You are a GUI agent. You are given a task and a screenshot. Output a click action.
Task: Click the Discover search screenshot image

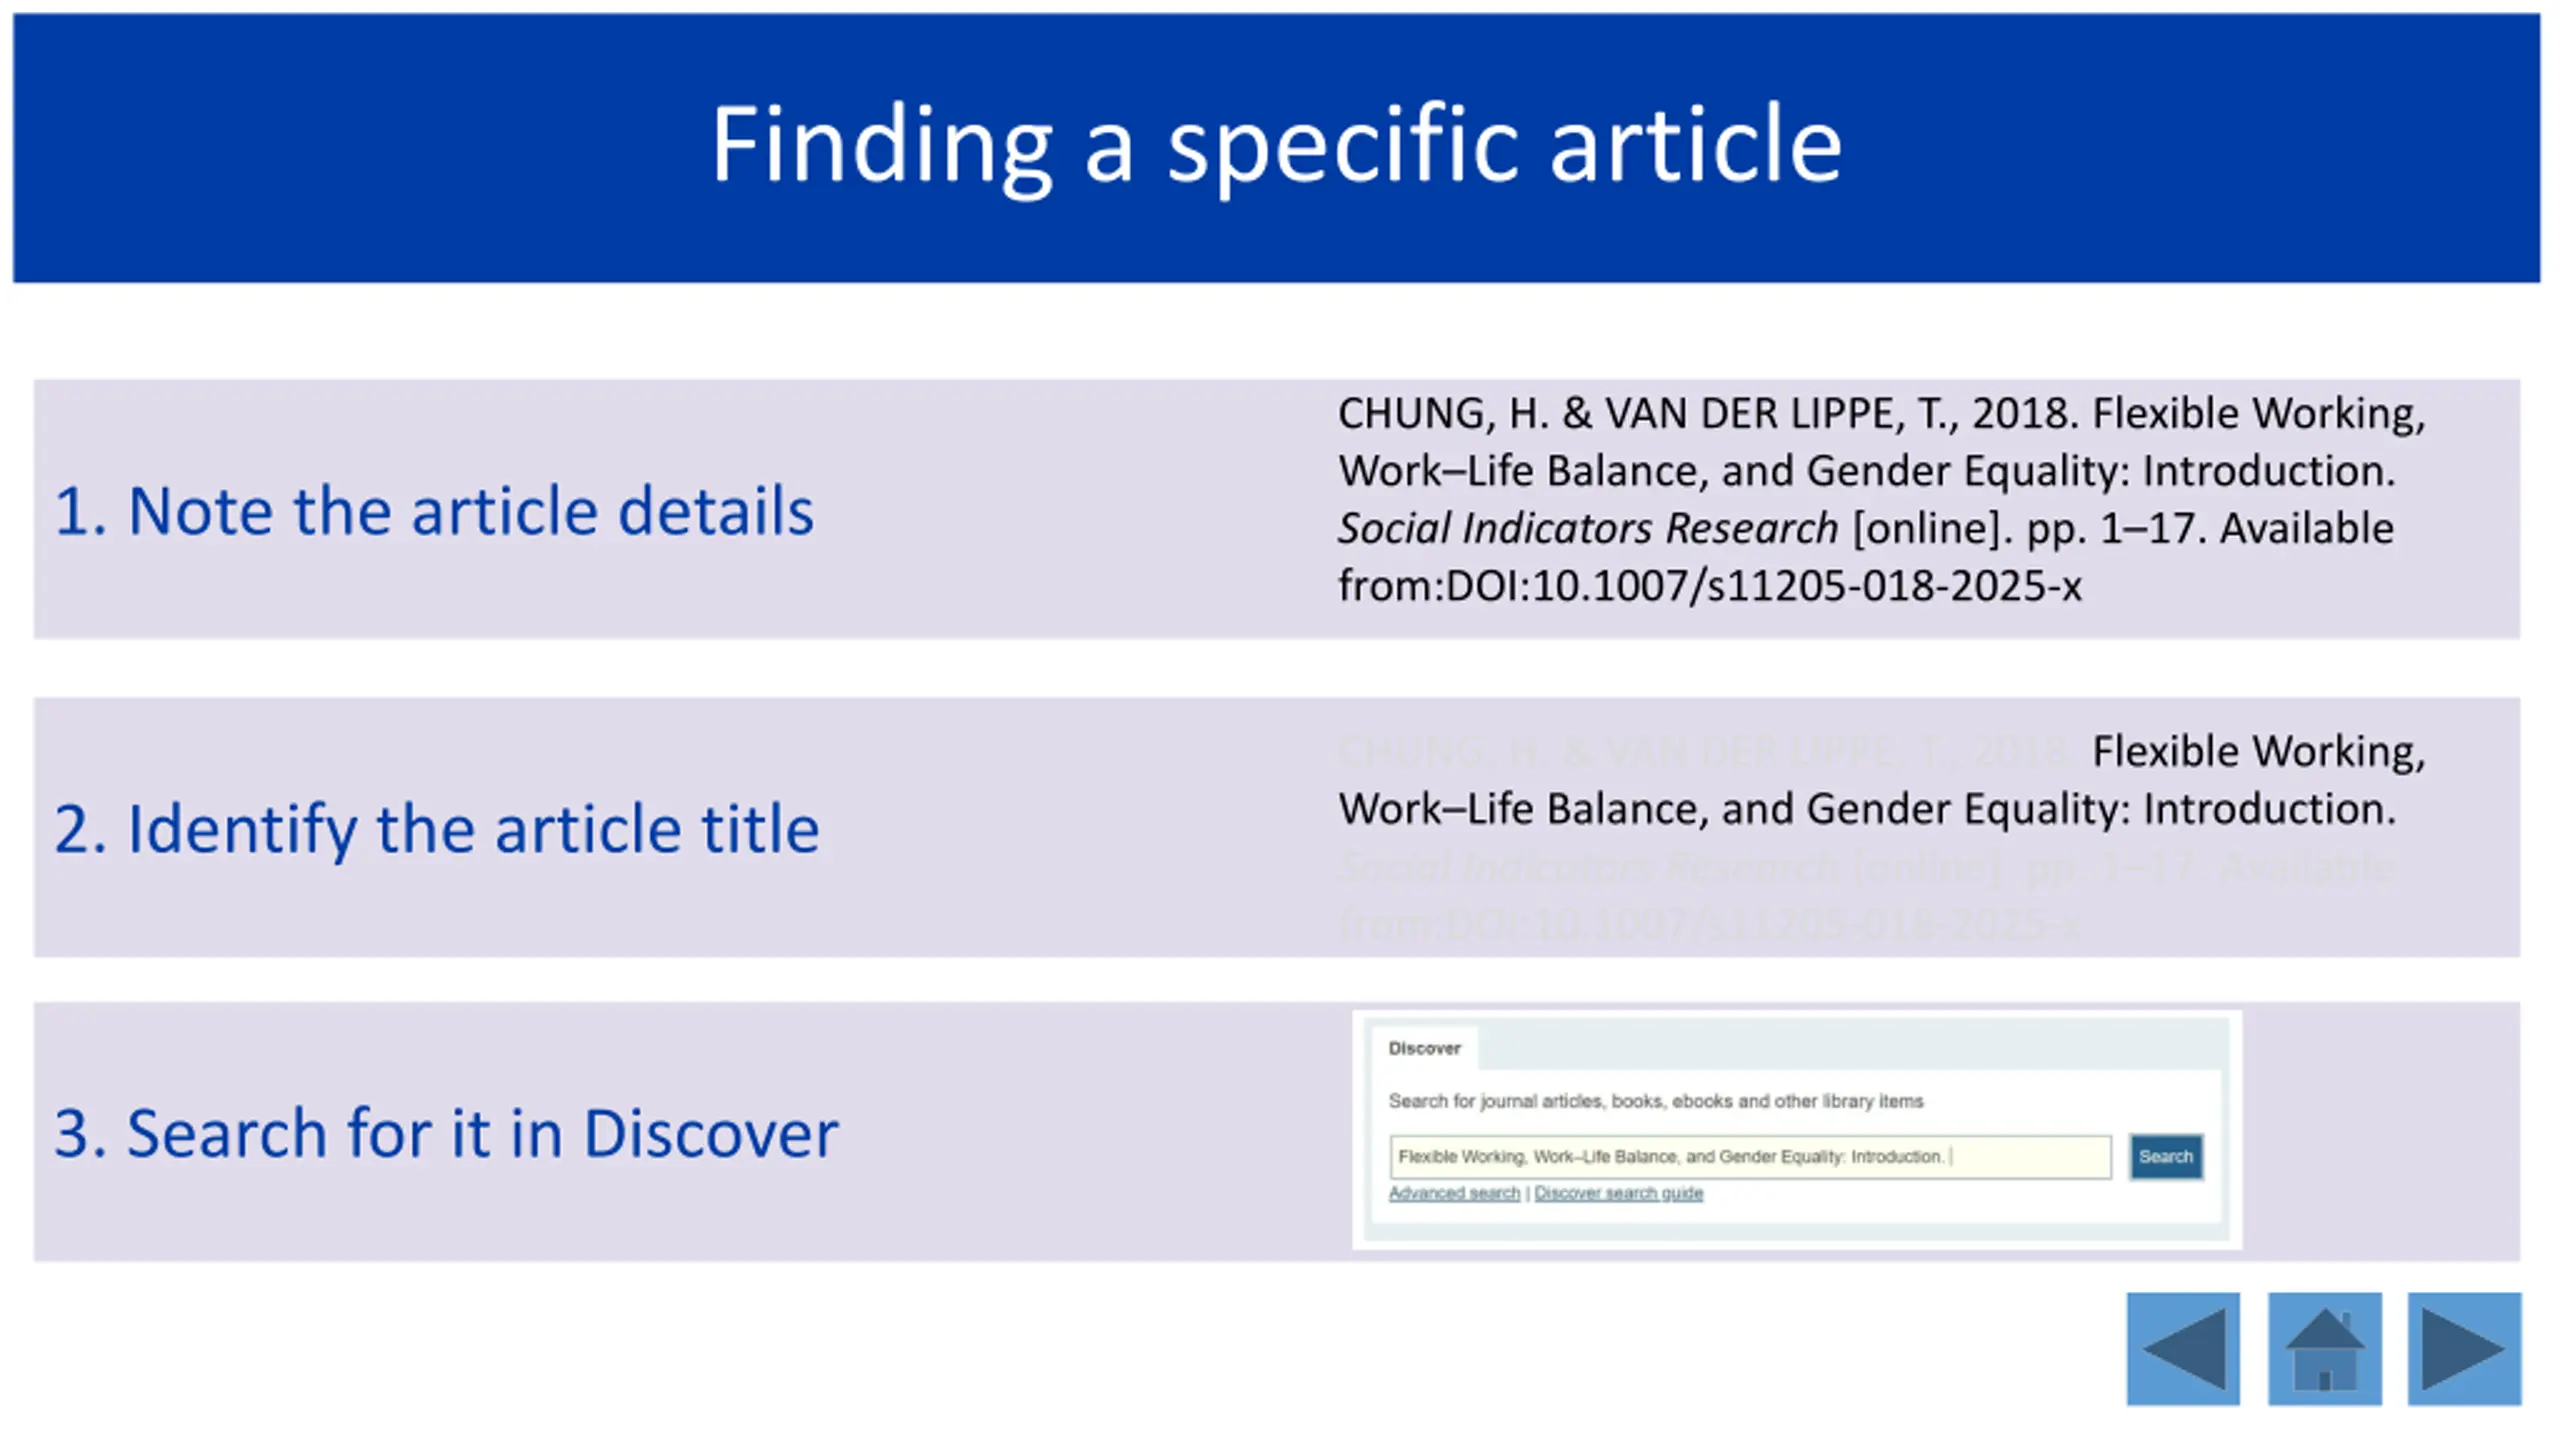1797,1130
